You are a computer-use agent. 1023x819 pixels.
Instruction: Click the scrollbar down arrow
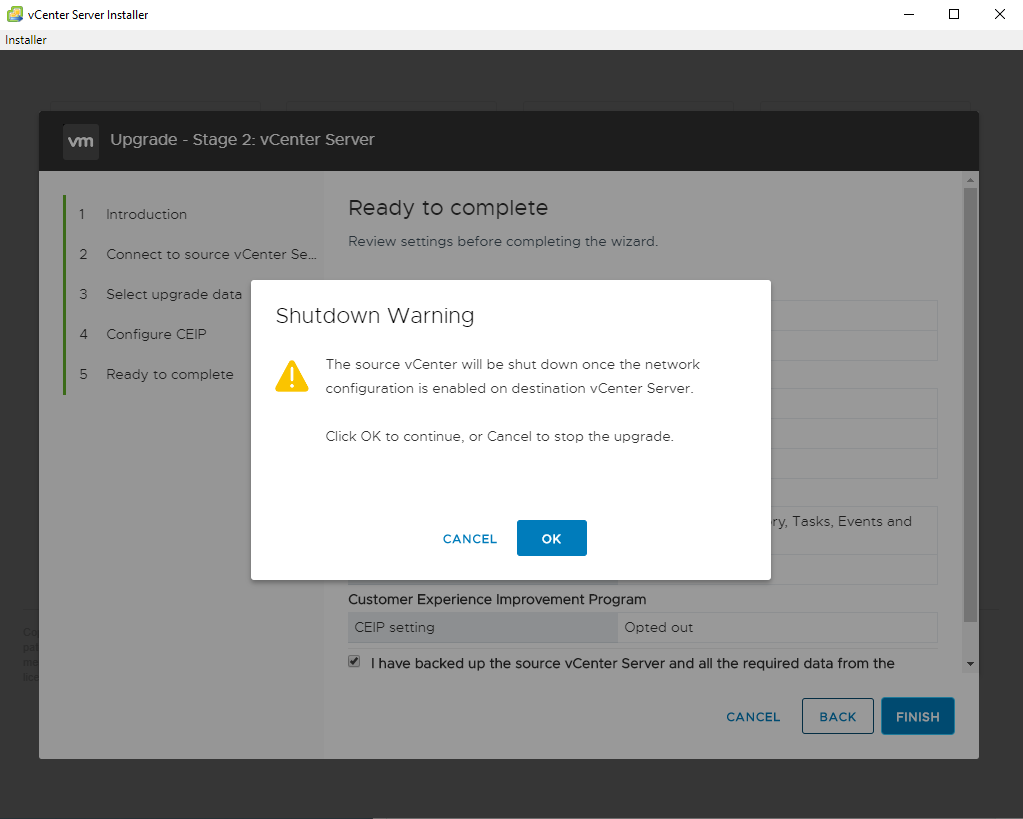(x=970, y=664)
